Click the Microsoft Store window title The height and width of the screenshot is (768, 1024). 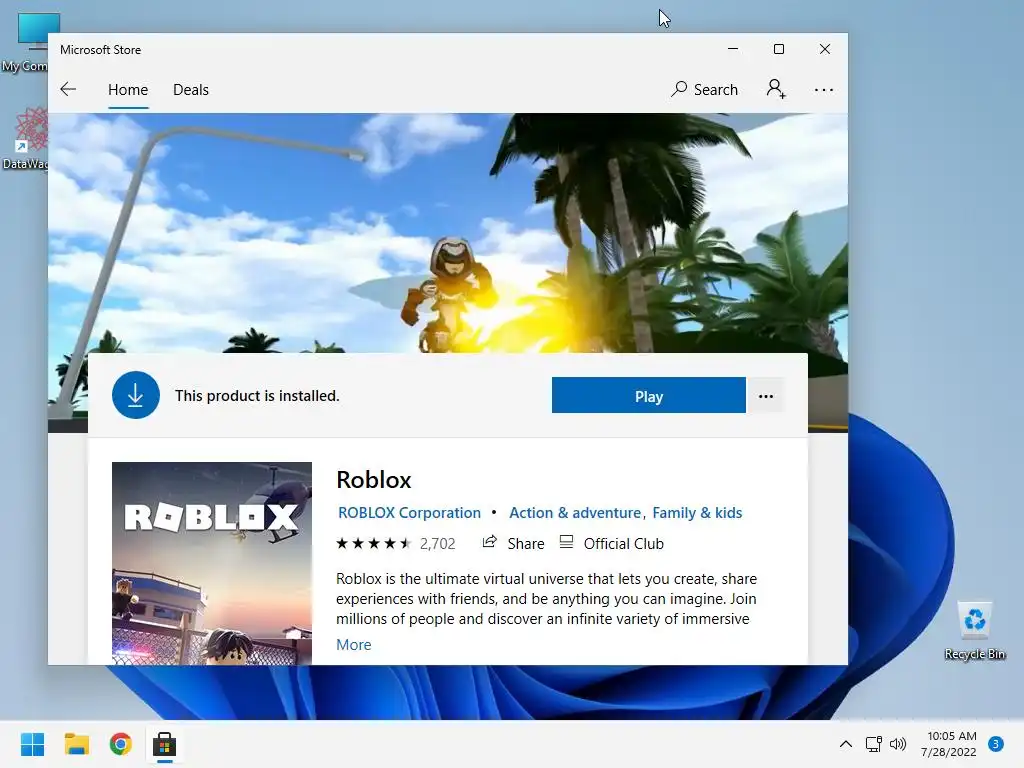point(101,50)
